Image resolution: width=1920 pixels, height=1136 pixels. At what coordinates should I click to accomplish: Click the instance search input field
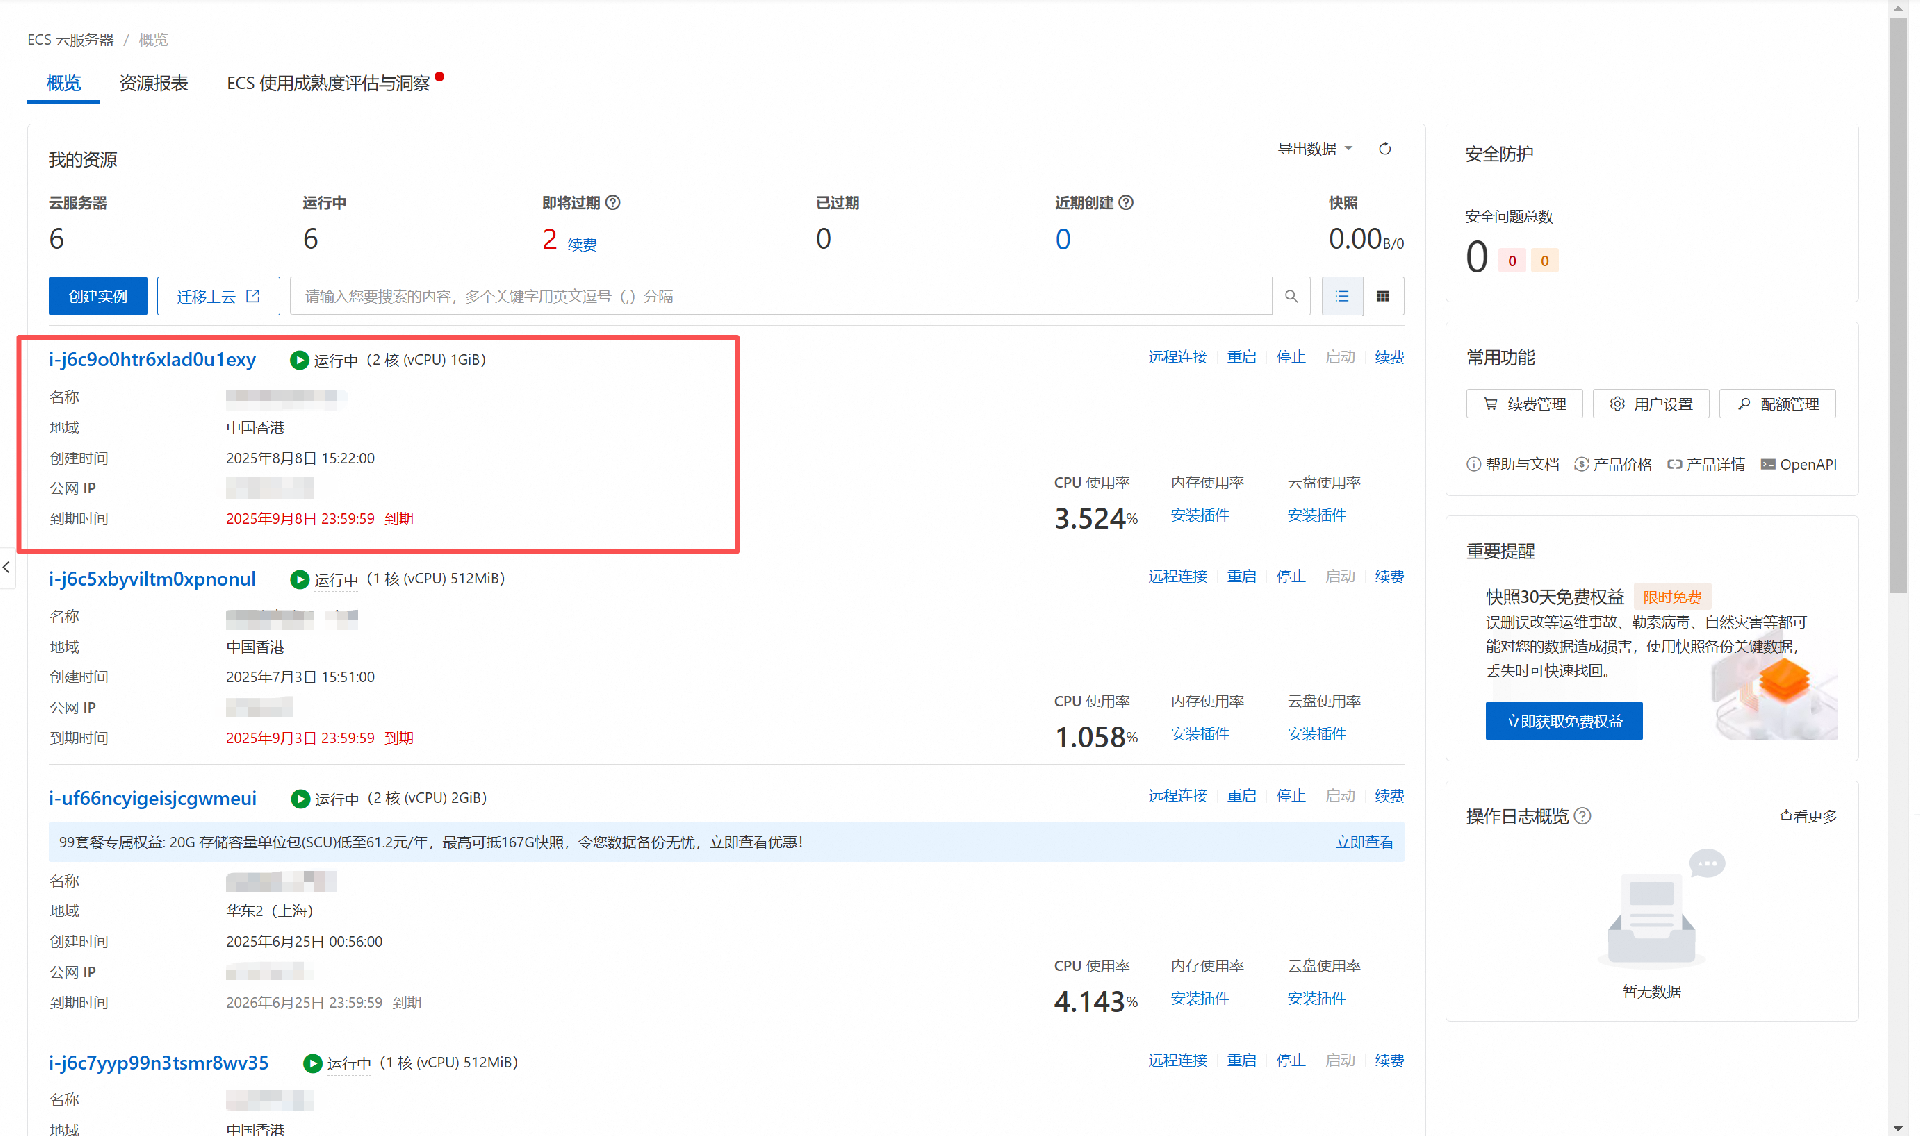tap(780, 297)
